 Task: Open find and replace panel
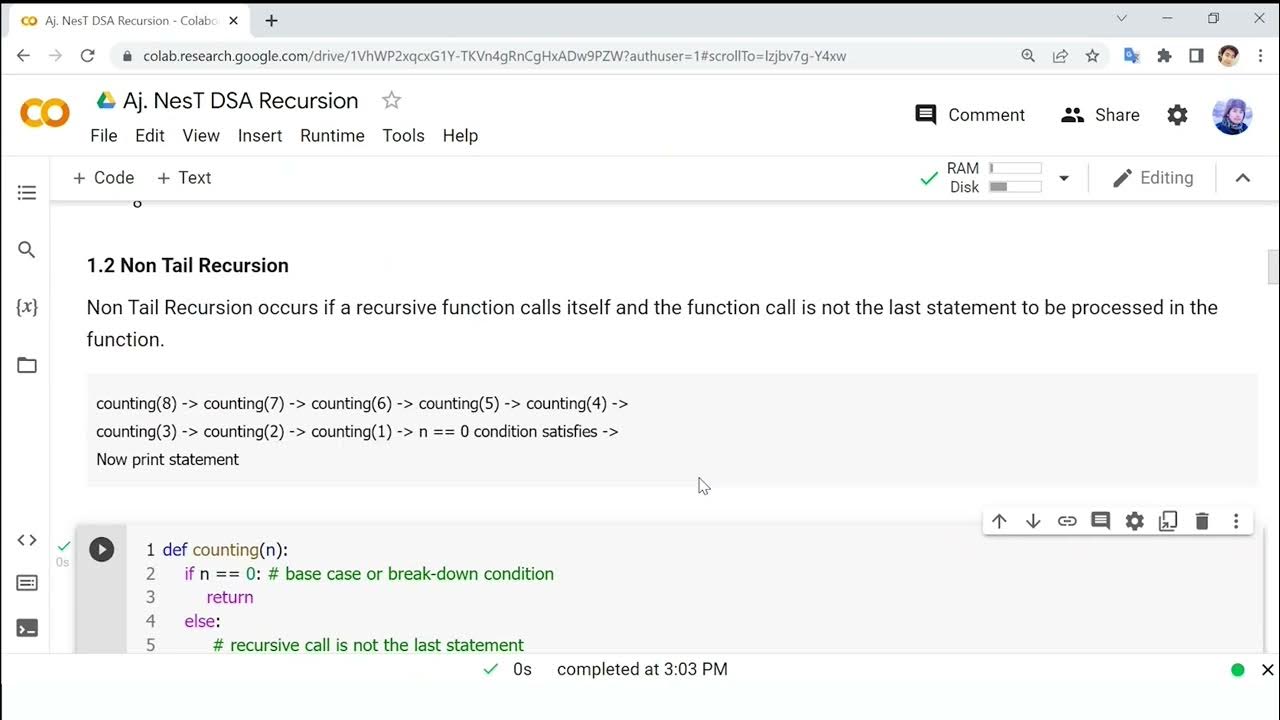click(x=27, y=250)
